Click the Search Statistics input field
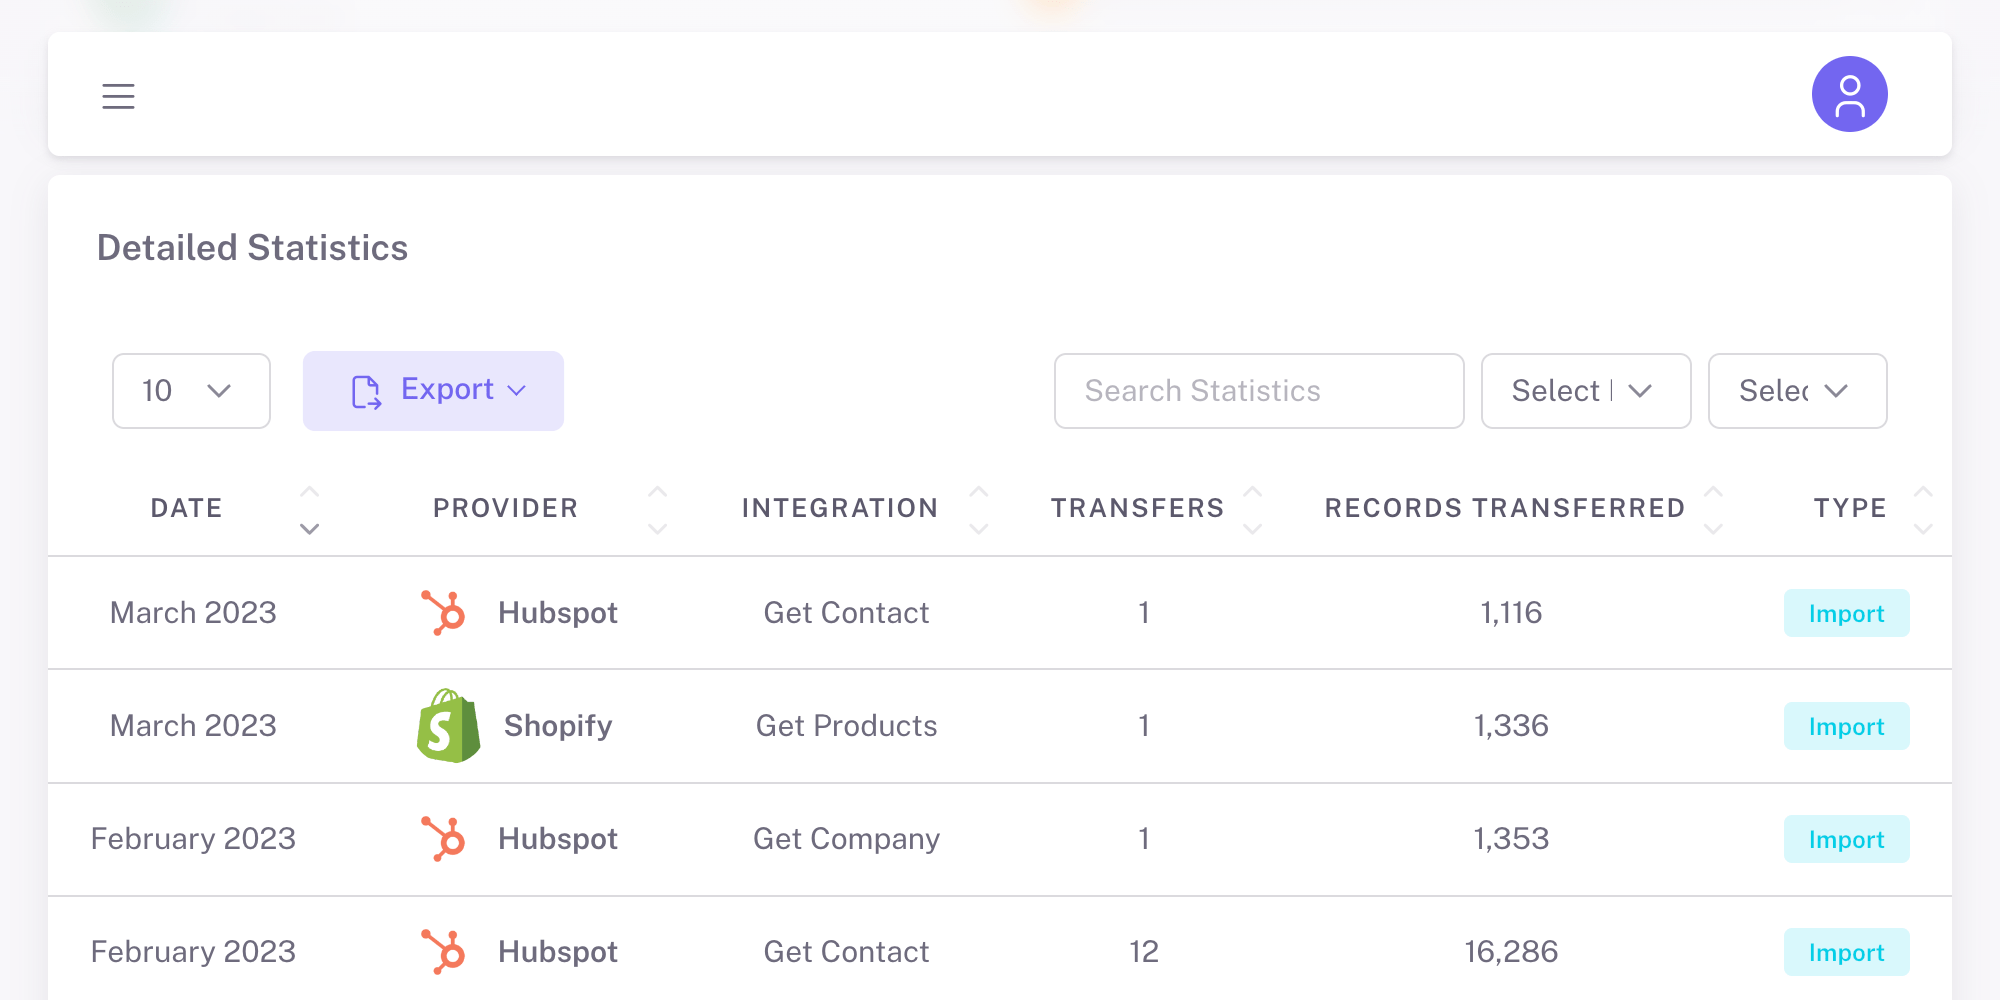 coord(1258,391)
